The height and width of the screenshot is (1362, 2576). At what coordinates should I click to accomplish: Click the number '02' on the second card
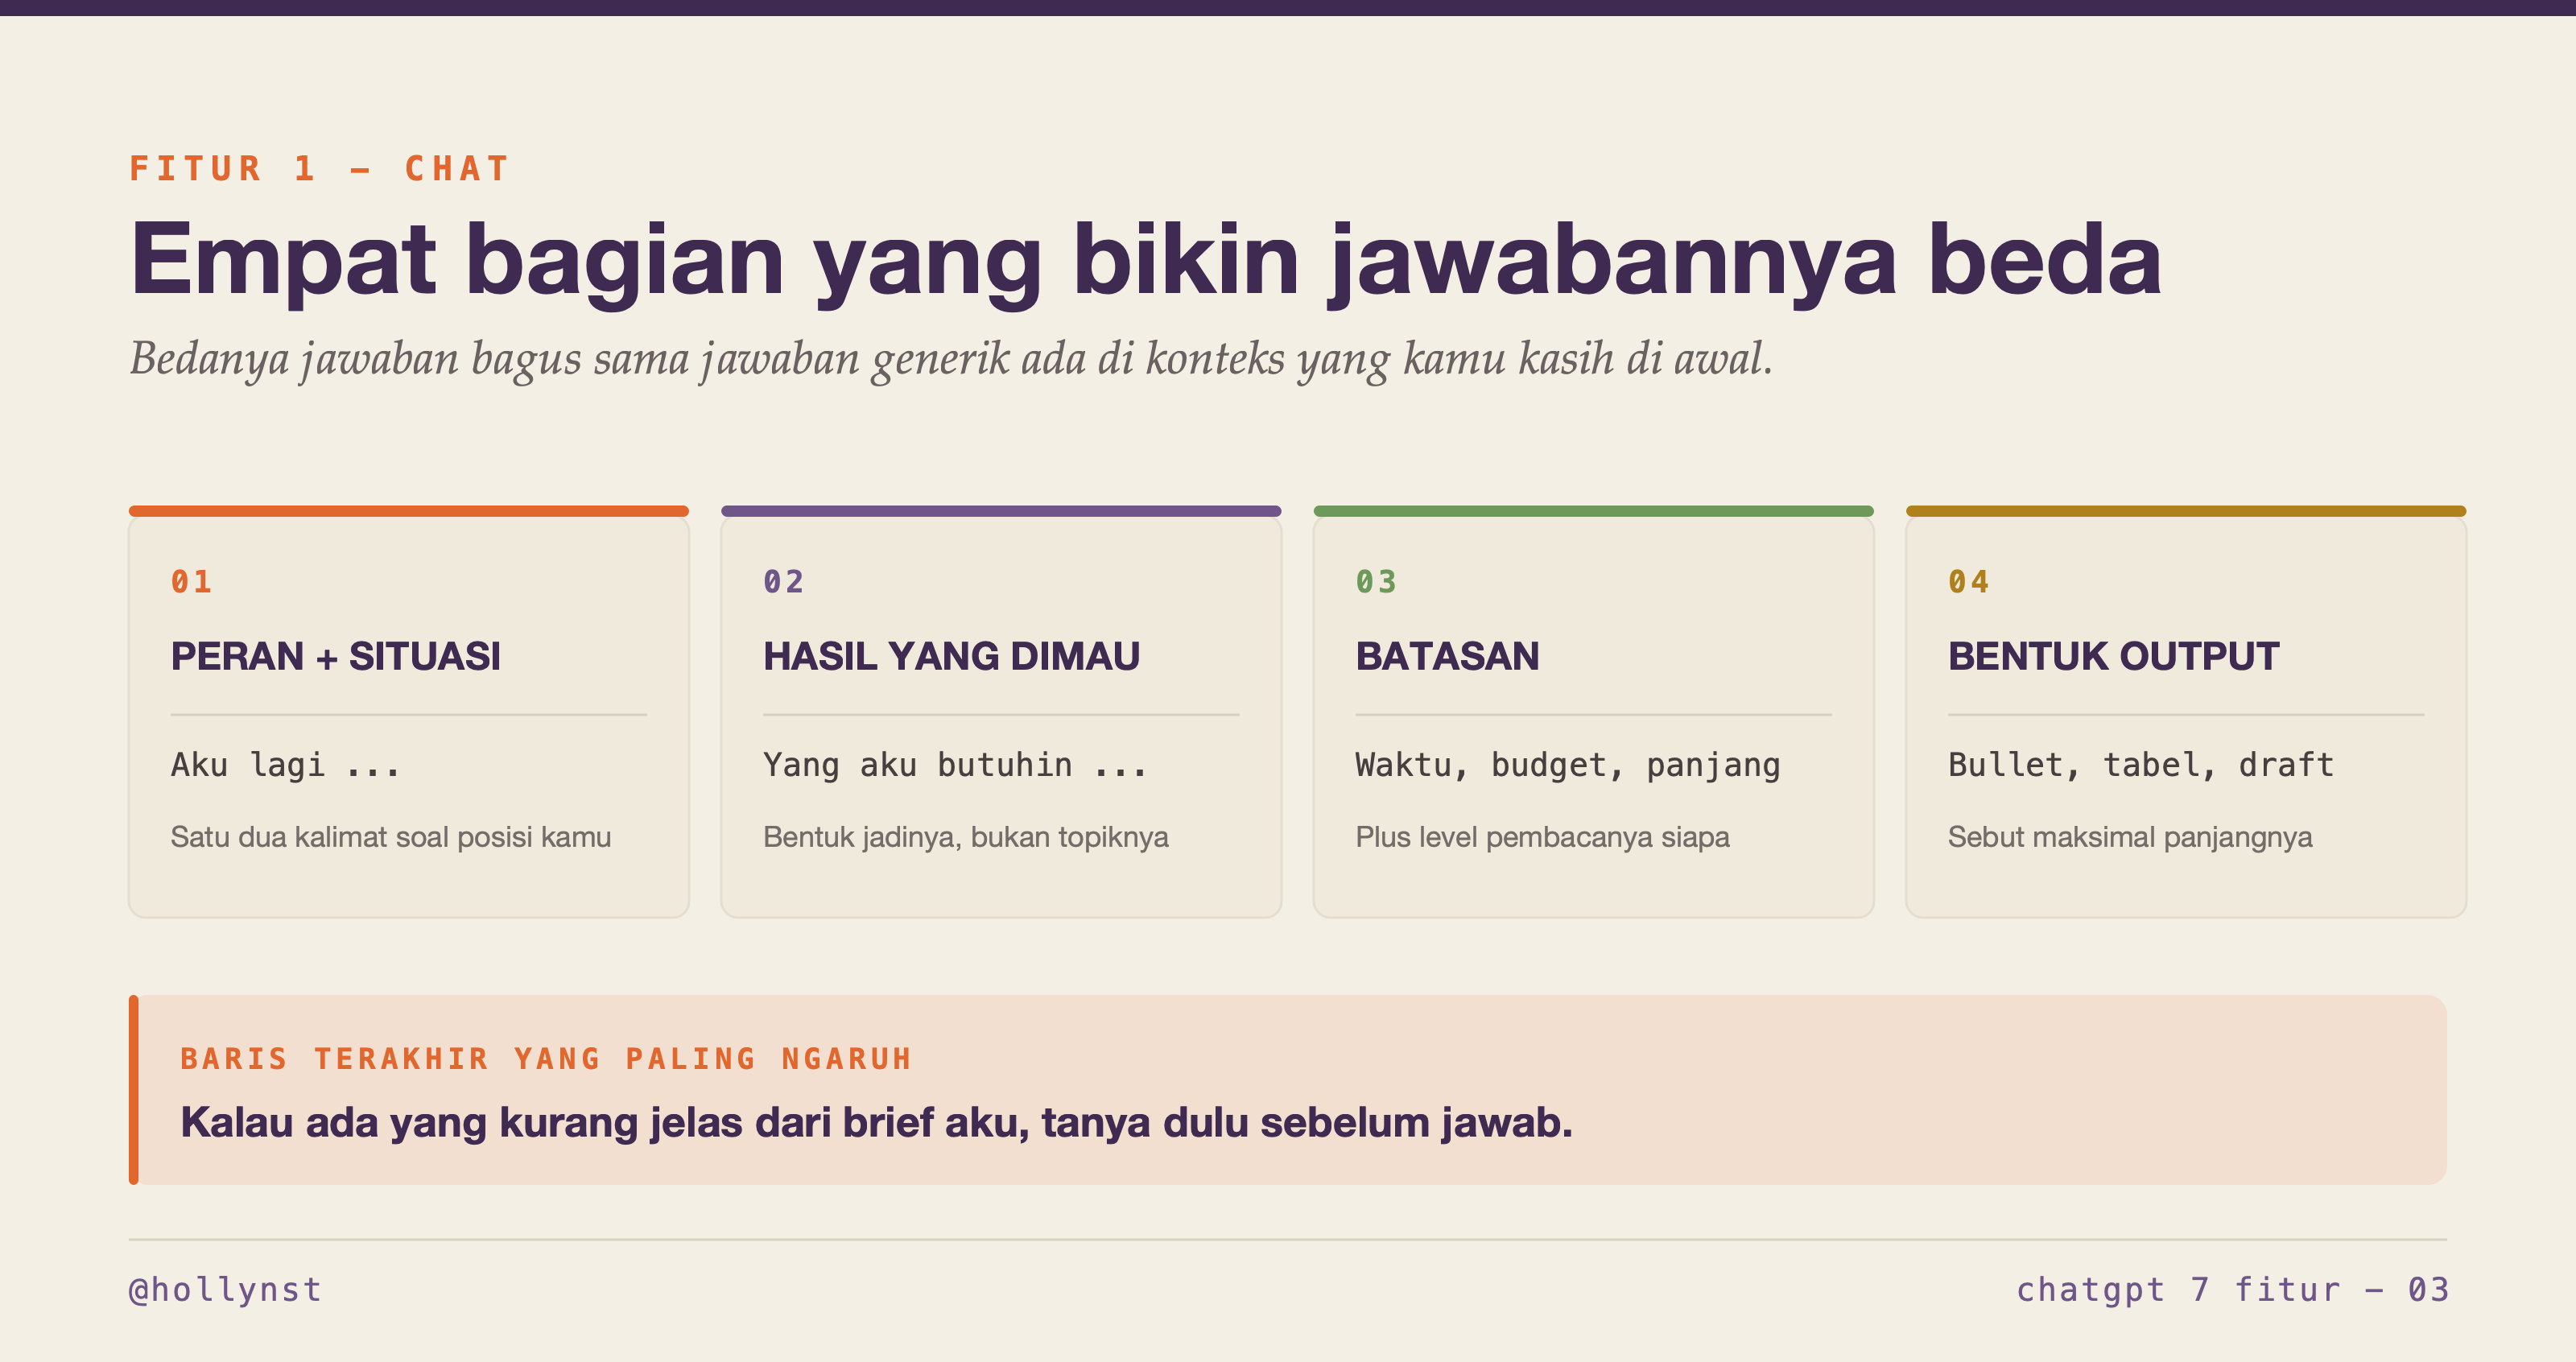click(x=783, y=581)
